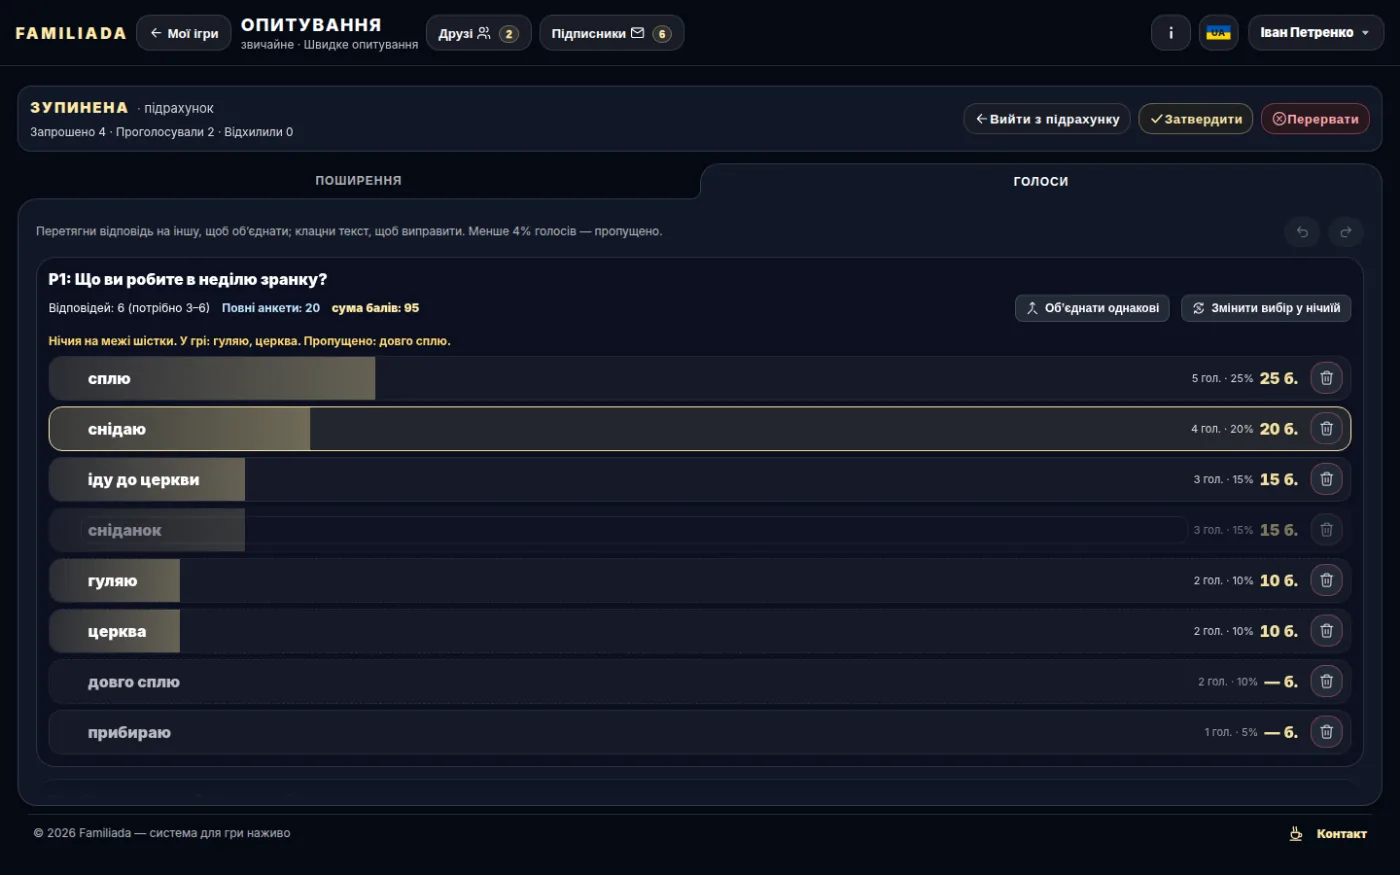Merge identical answers with Об'єднати однакові
The width and height of the screenshot is (1400, 875).
(x=1092, y=308)
